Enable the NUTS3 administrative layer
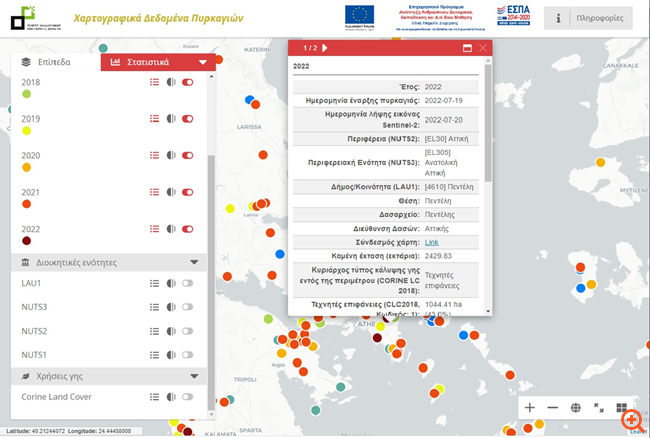This screenshot has width=650, height=438. pos(187,307)
